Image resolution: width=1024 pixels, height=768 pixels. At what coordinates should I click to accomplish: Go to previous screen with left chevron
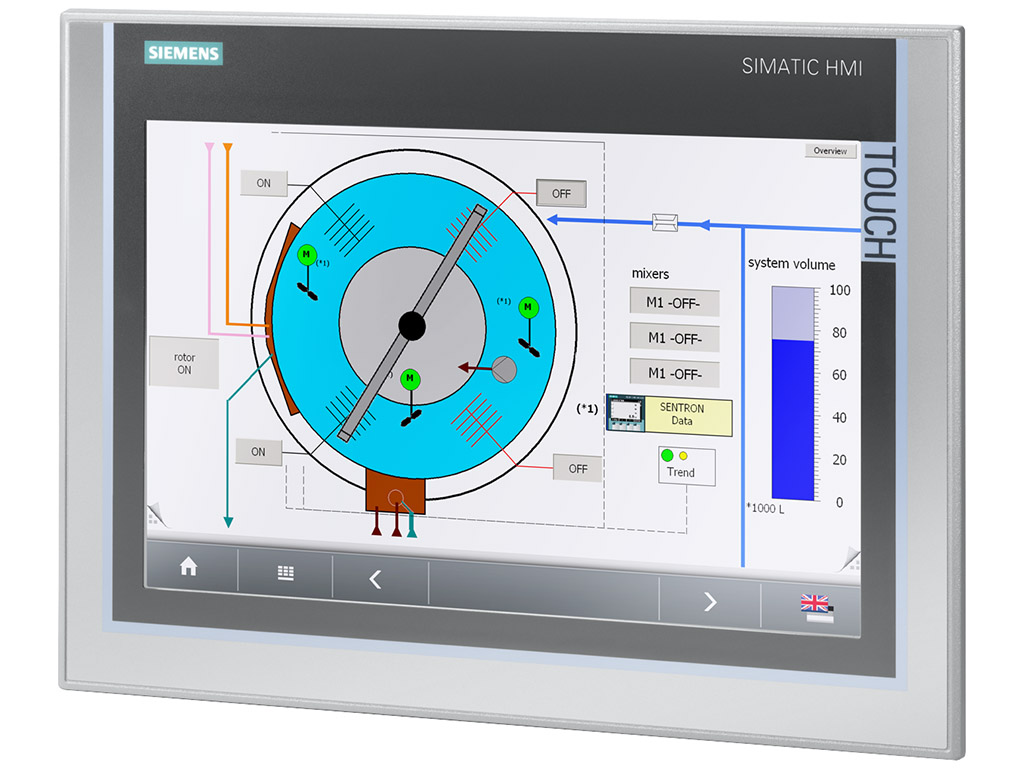pos(376,579)
